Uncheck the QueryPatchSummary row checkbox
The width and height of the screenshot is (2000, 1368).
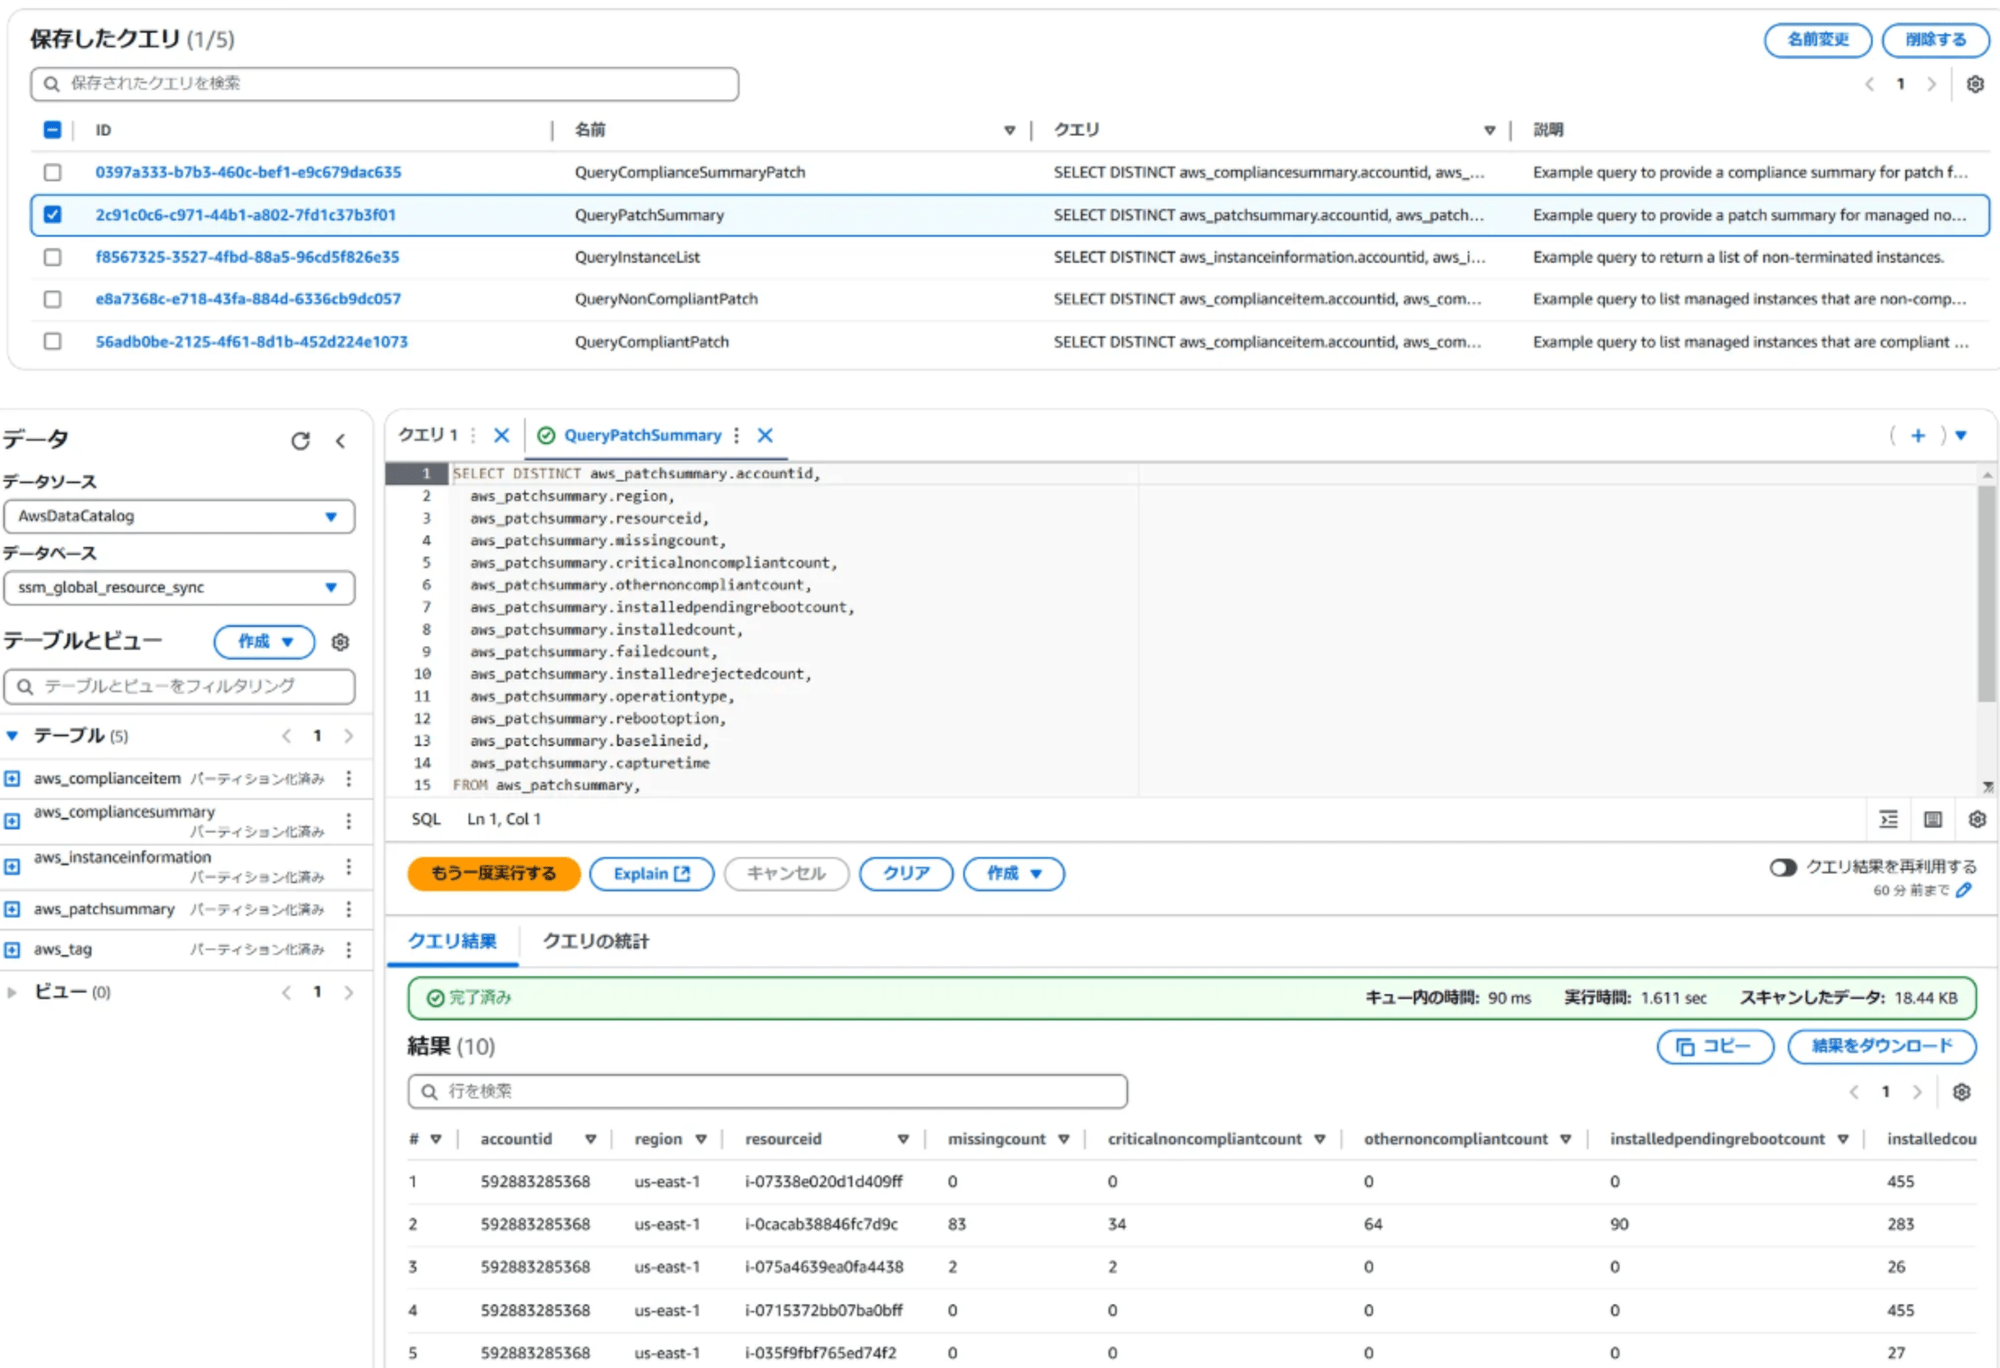pyautogui.click(x=53, y=214)
